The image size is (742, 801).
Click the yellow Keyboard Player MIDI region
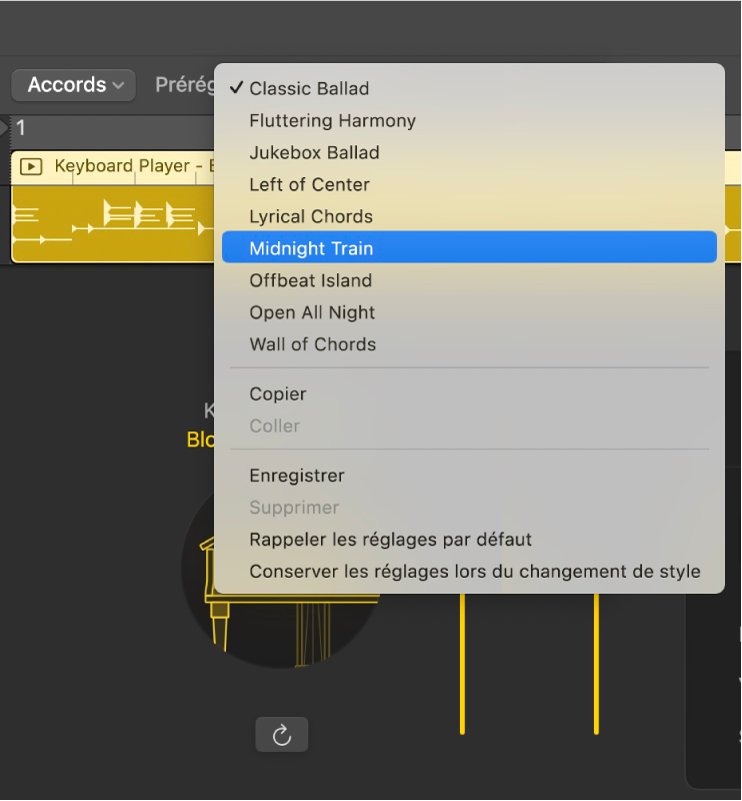[112, 224]
